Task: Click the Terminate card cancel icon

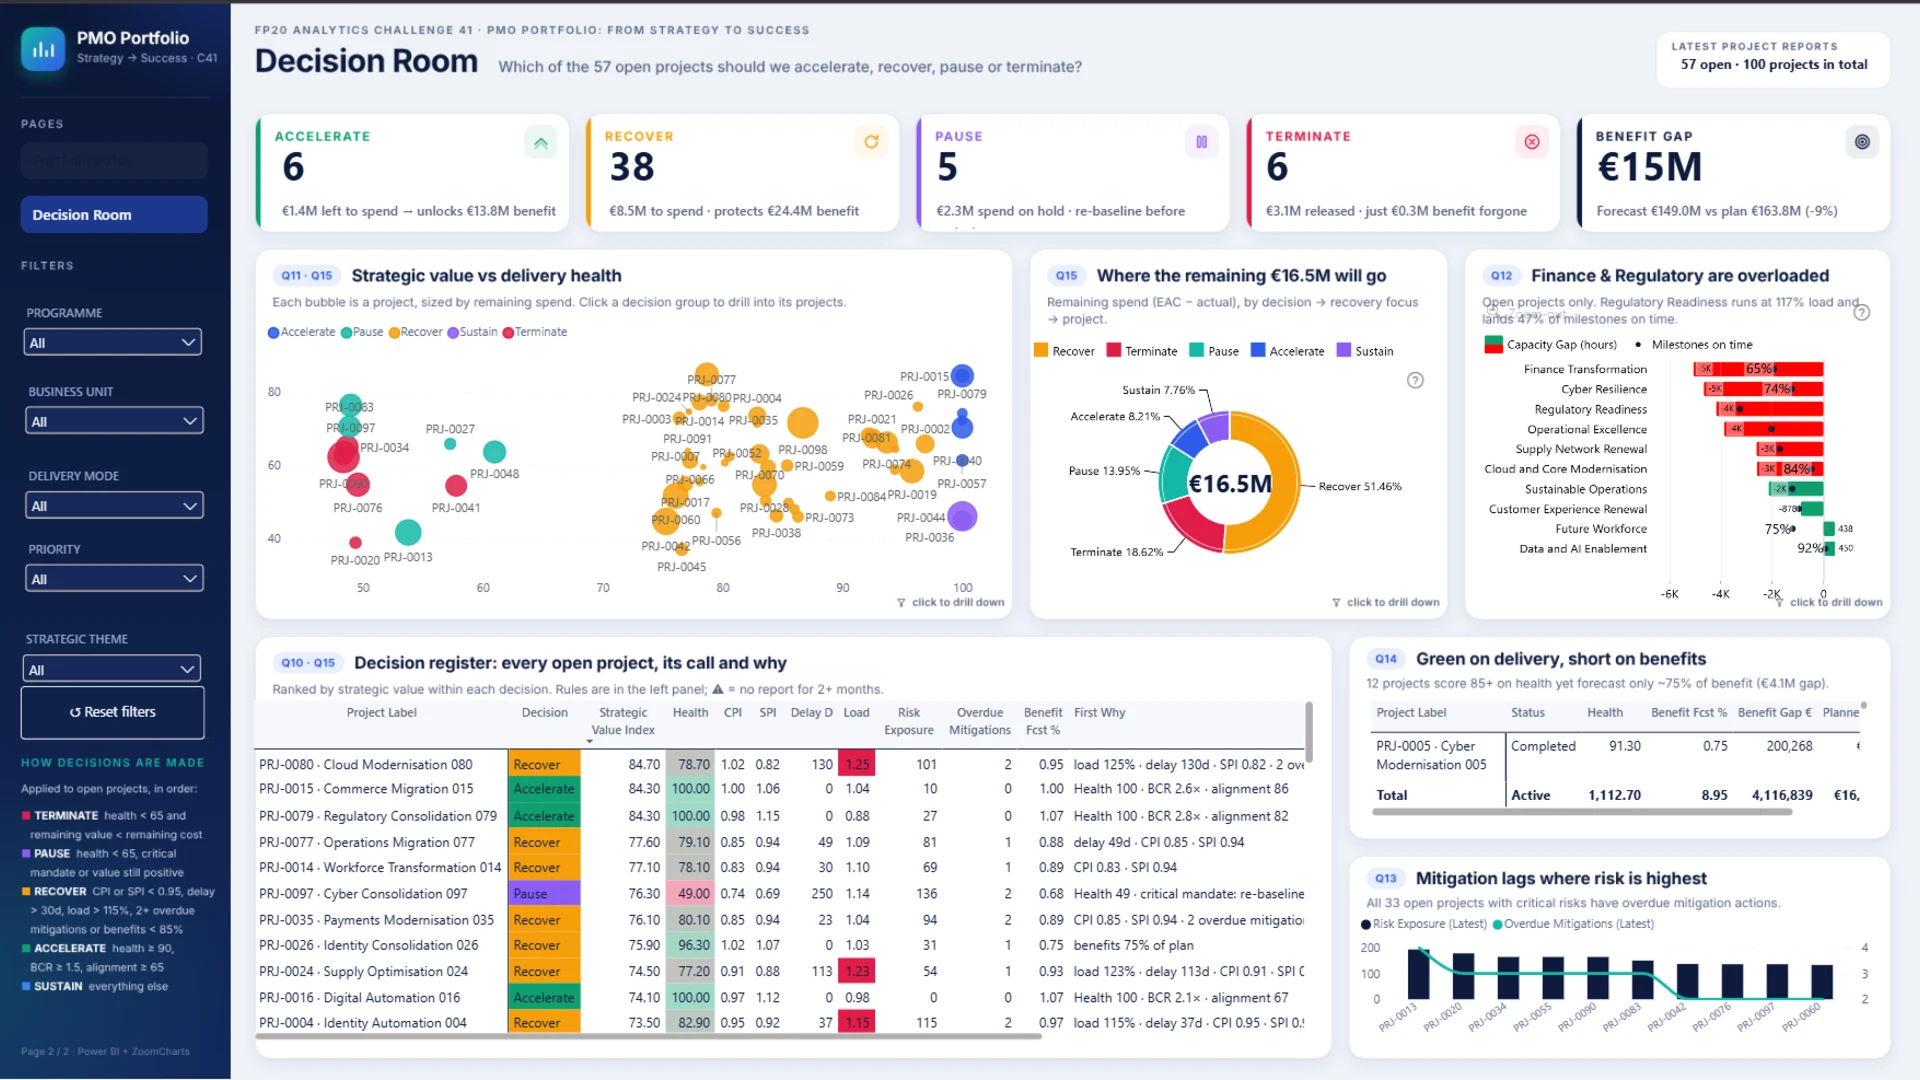Action: [x=1531, y=142]
